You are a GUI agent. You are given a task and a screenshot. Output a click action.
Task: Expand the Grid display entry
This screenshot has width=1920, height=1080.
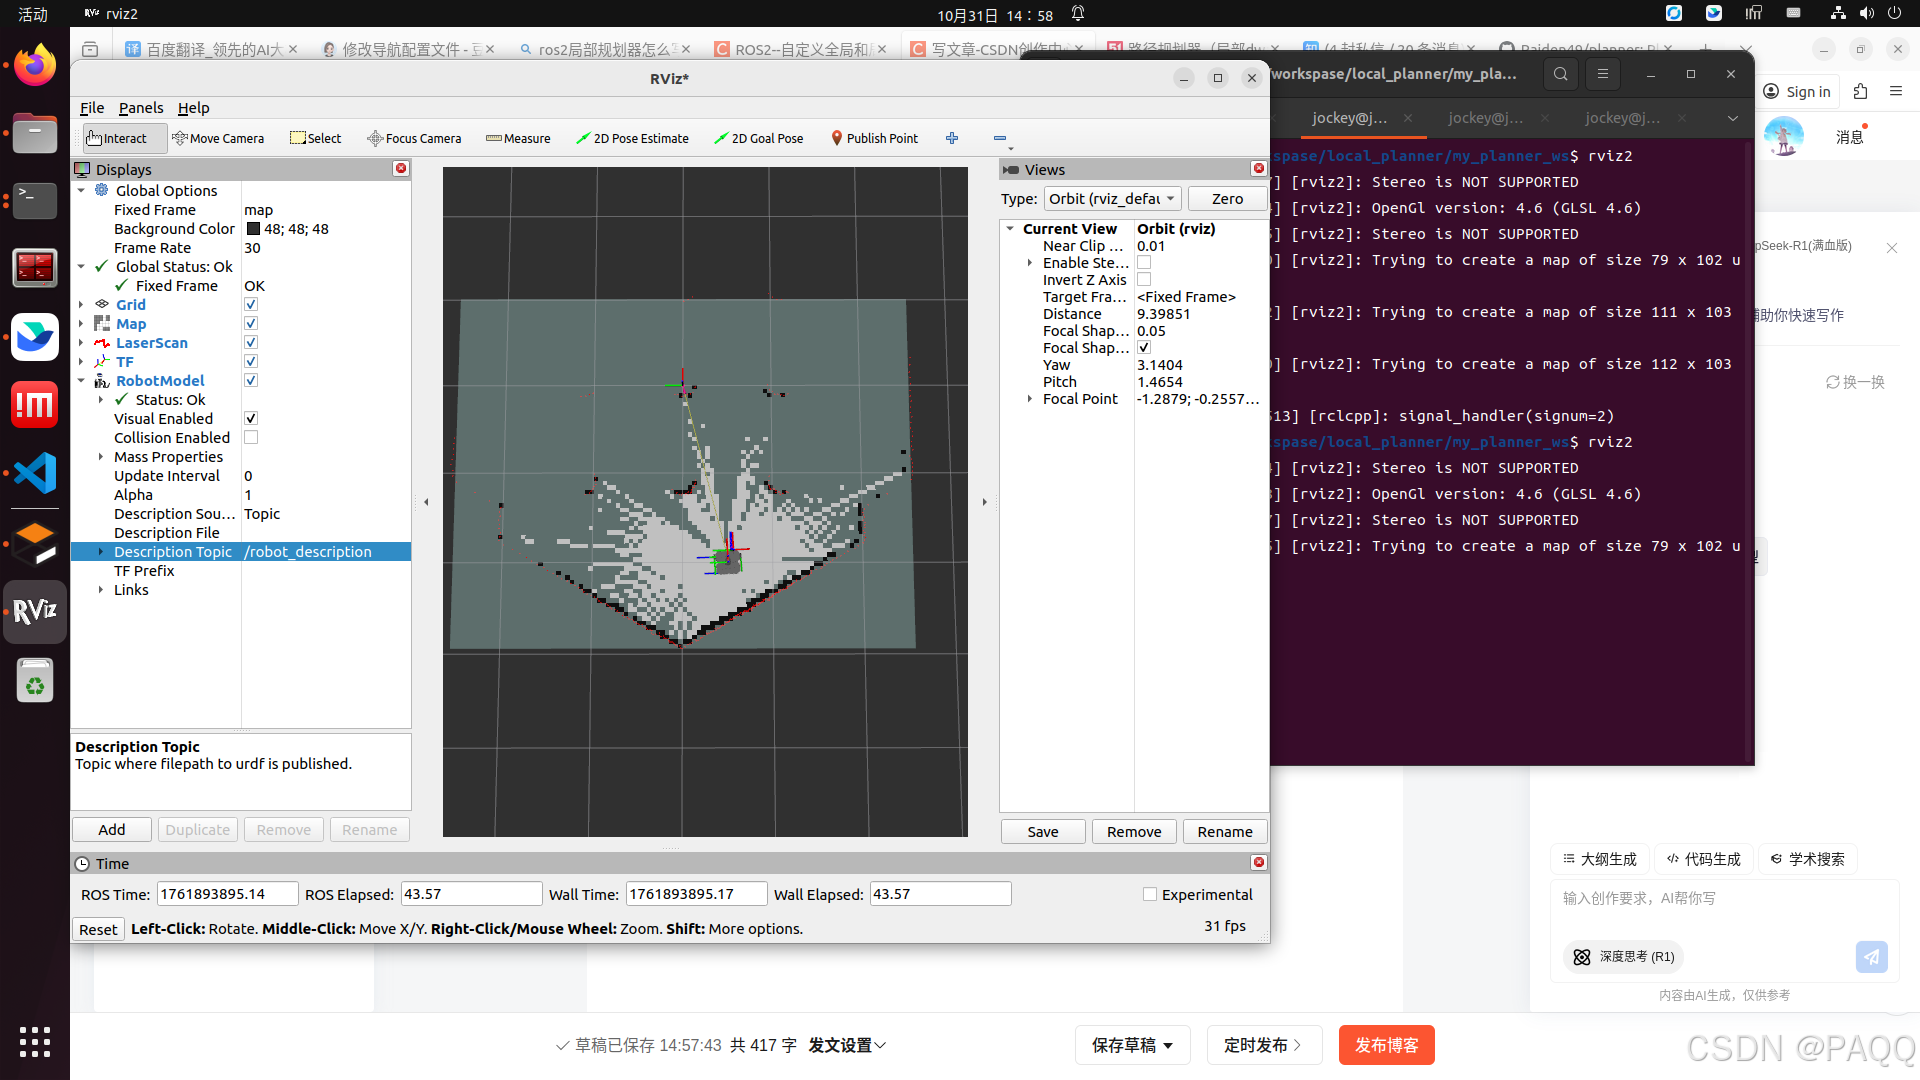83,304
